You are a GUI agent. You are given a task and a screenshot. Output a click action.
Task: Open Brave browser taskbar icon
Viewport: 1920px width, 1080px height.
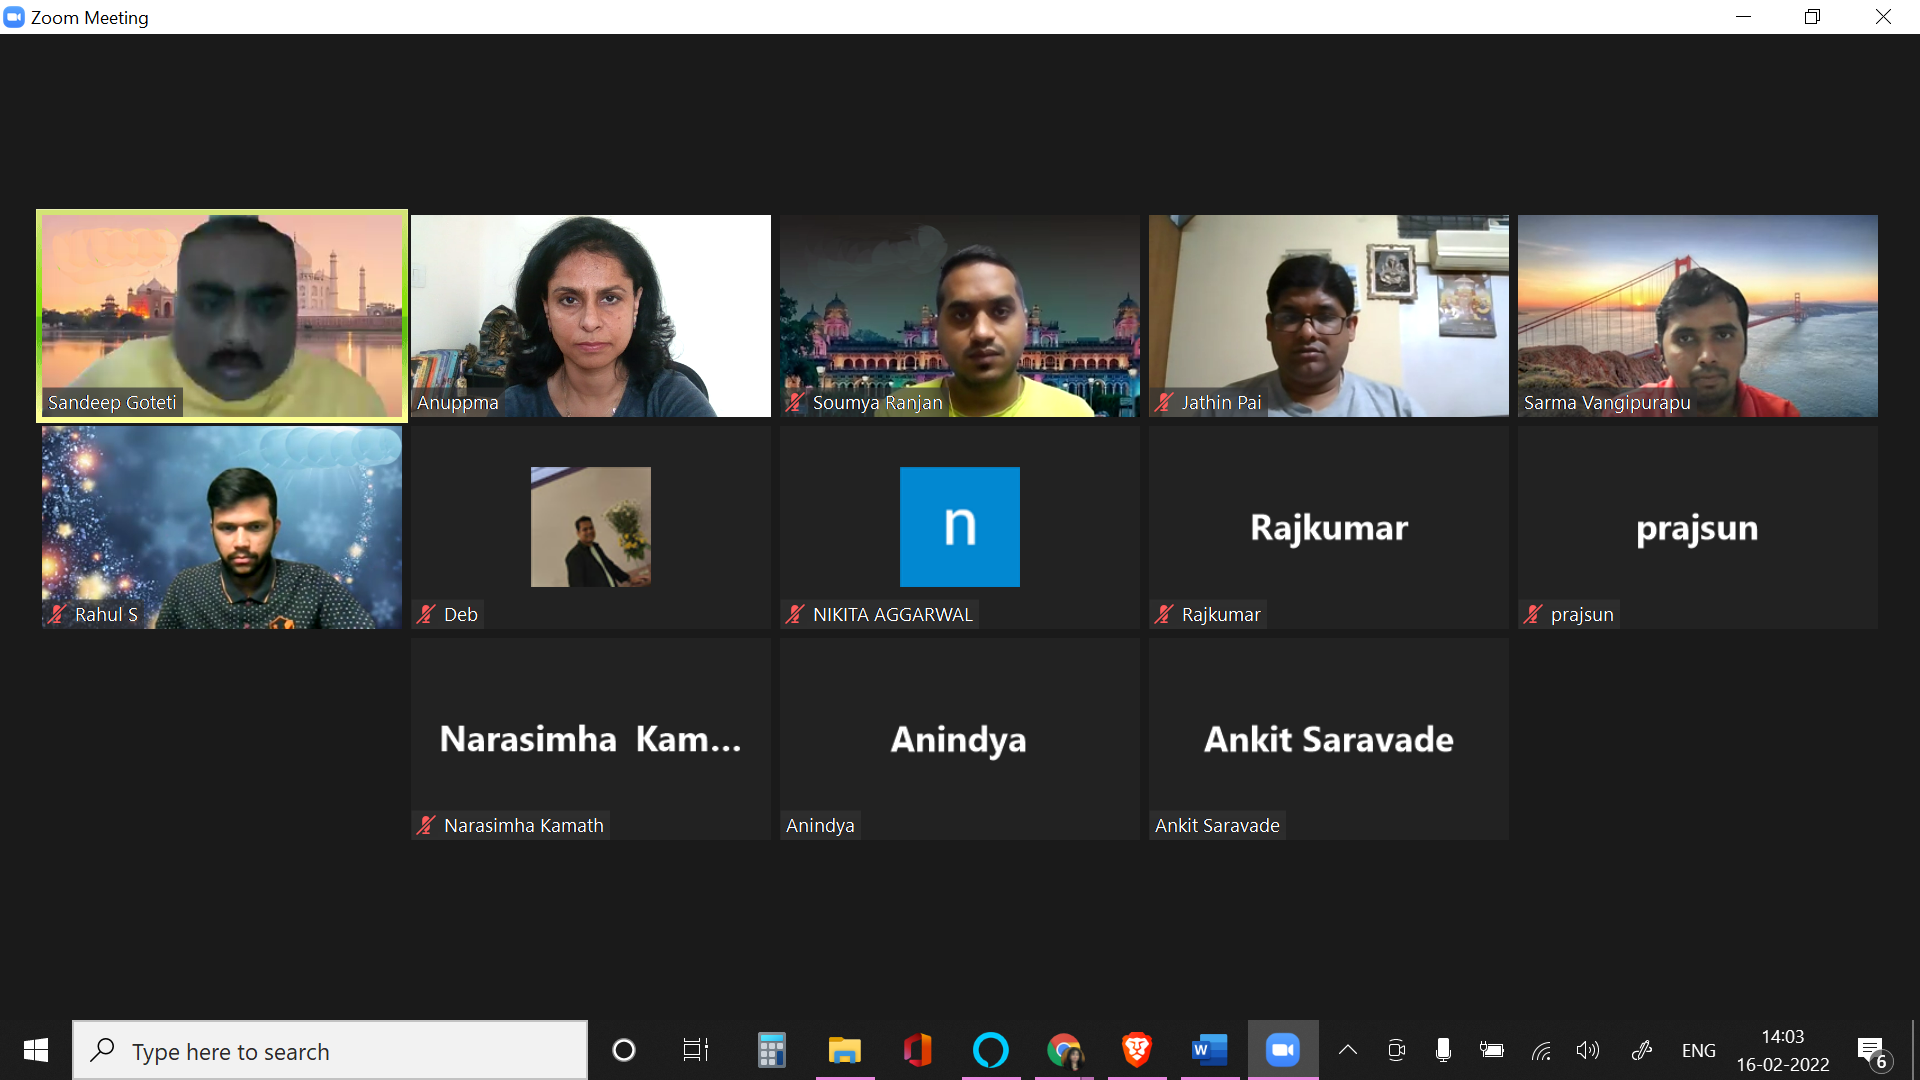[x=1137, y=1050]
